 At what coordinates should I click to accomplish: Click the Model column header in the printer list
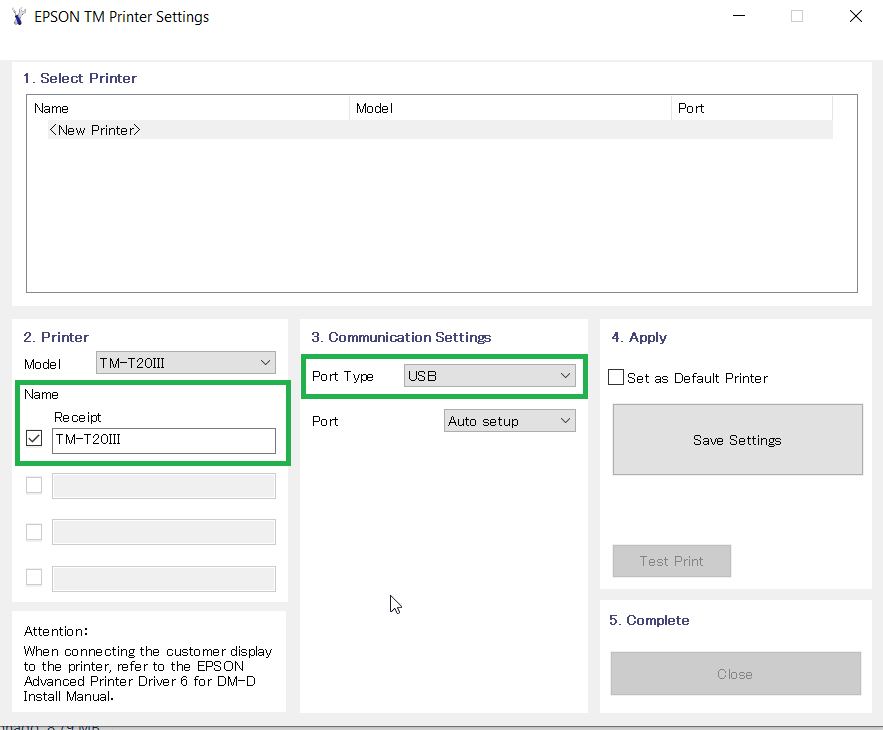[510, 108]
